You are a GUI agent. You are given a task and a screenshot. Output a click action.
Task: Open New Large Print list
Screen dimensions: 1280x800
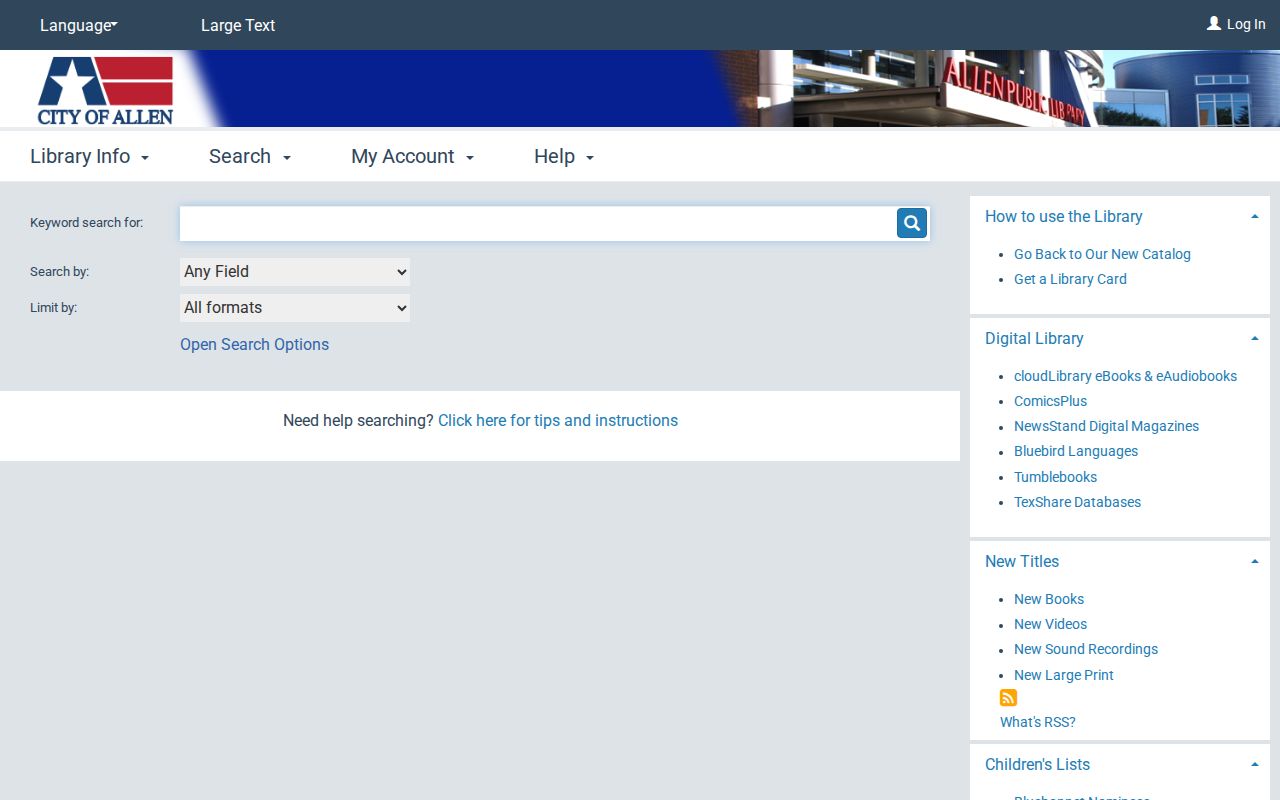point(1063,675)
